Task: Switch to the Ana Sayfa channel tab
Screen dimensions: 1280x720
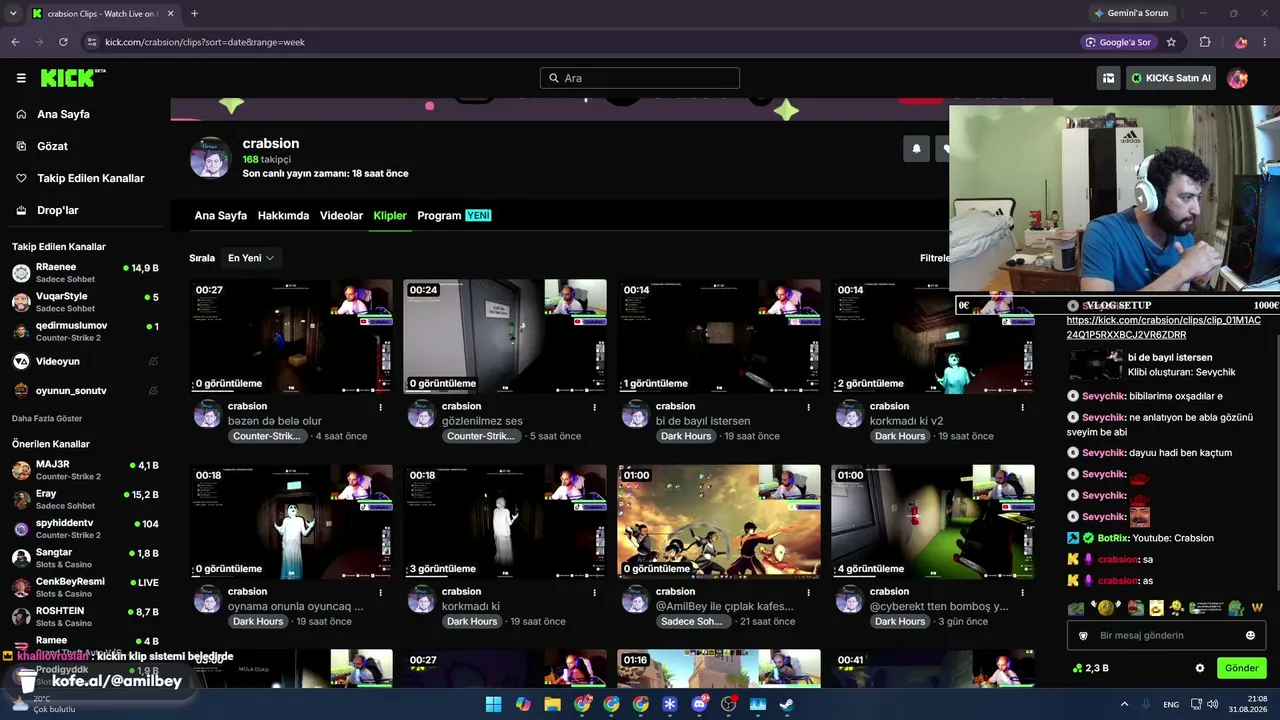Action: (x=220, y=216)
